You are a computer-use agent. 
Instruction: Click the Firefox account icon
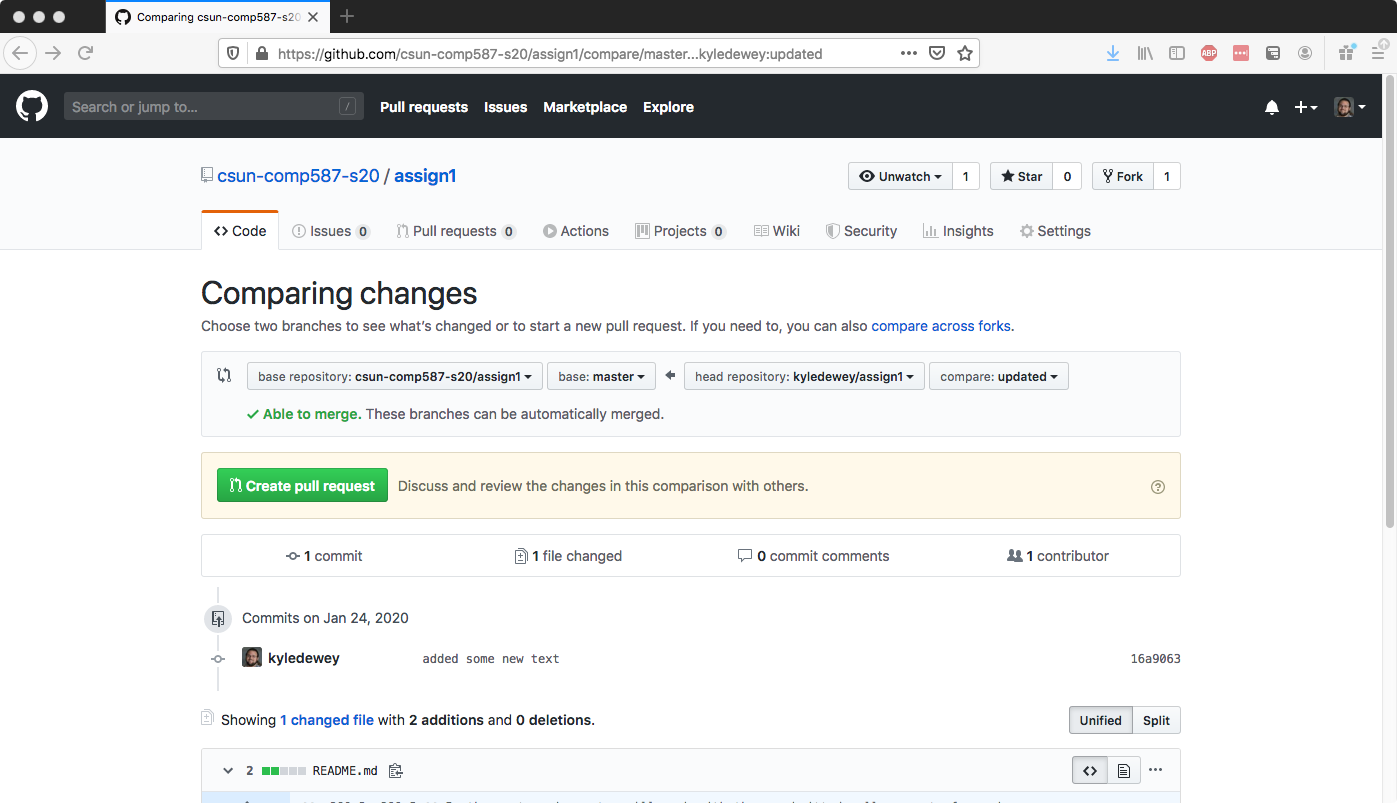point(1305,53)
